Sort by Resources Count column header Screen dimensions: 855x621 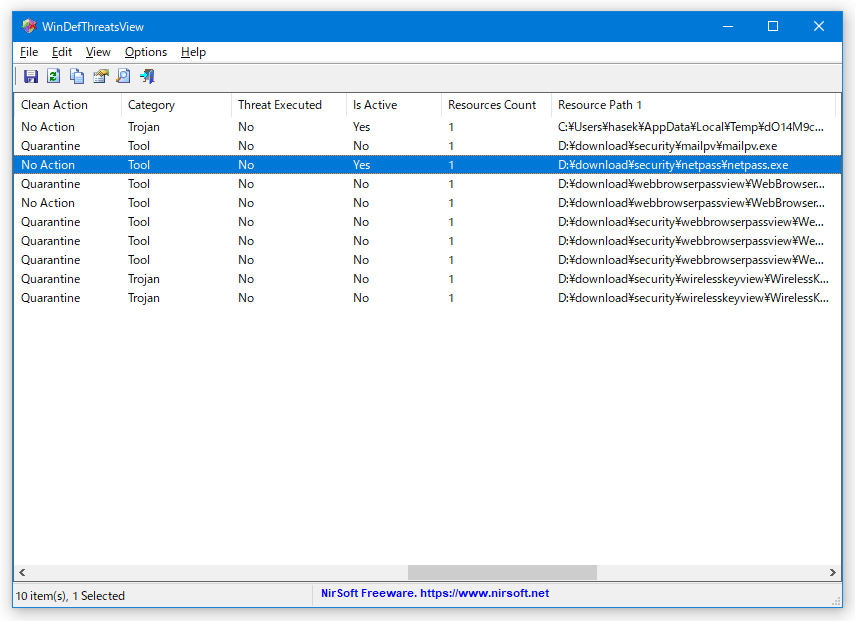pos(496,105)
